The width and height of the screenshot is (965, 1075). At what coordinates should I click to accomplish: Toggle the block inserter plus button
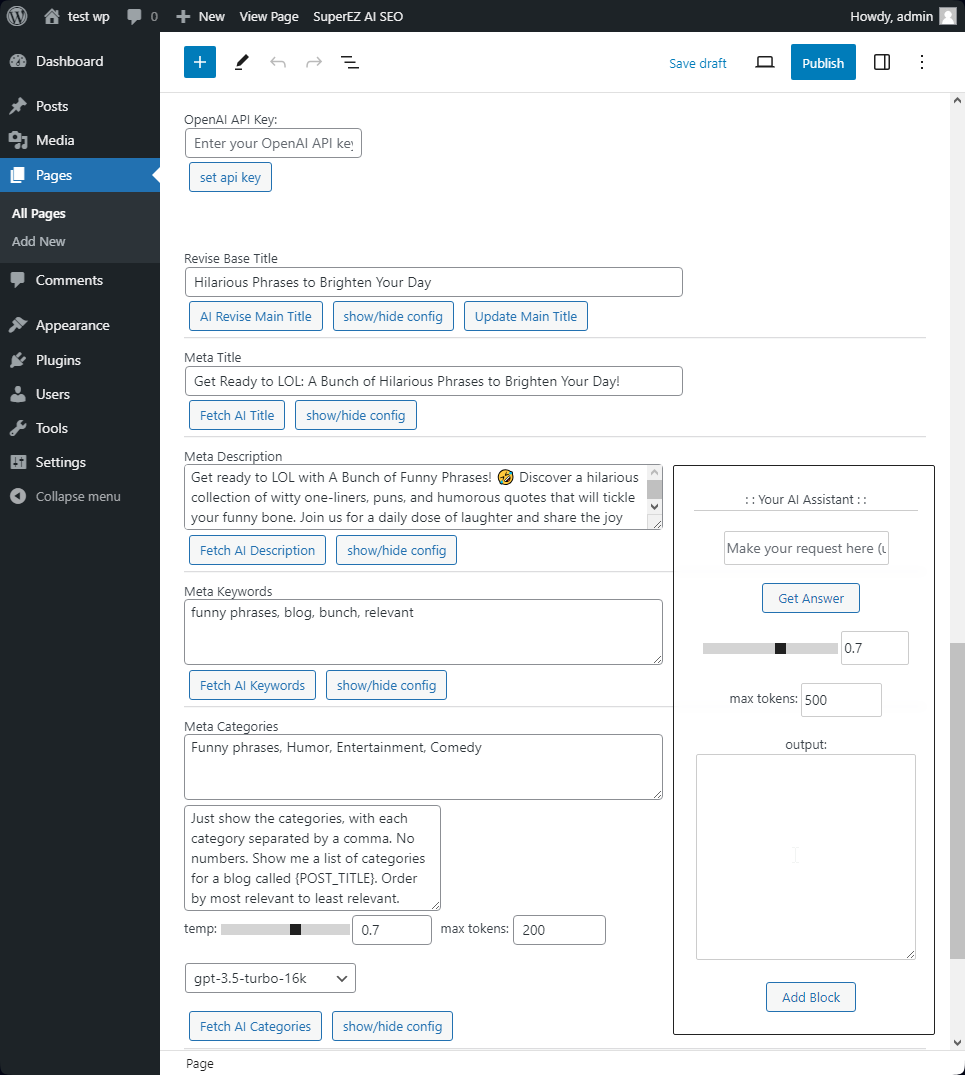pos(200,62)
